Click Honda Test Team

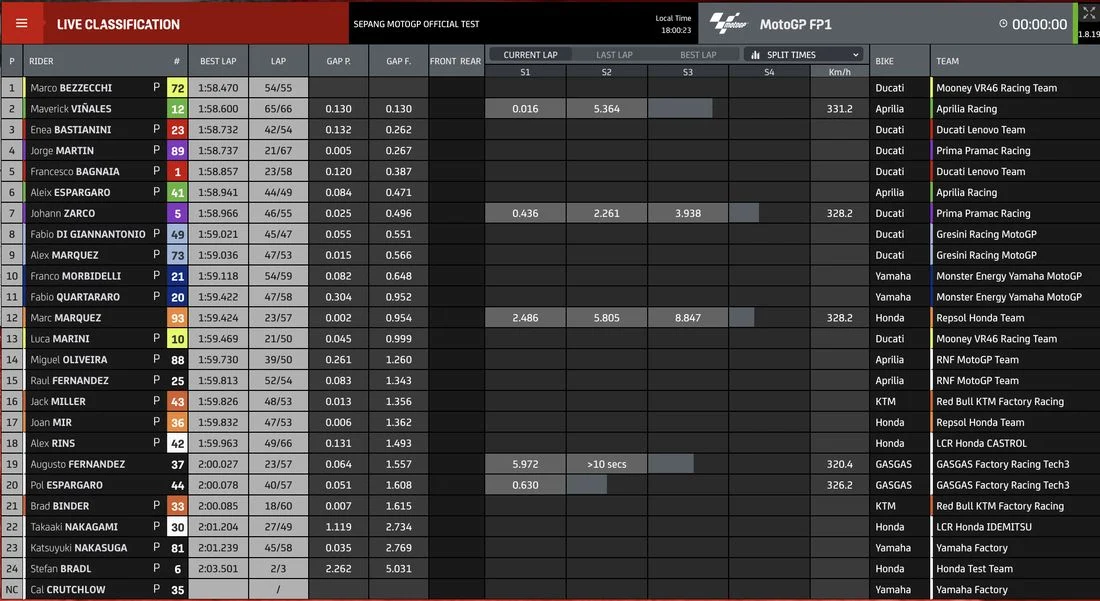pos(974,569)
